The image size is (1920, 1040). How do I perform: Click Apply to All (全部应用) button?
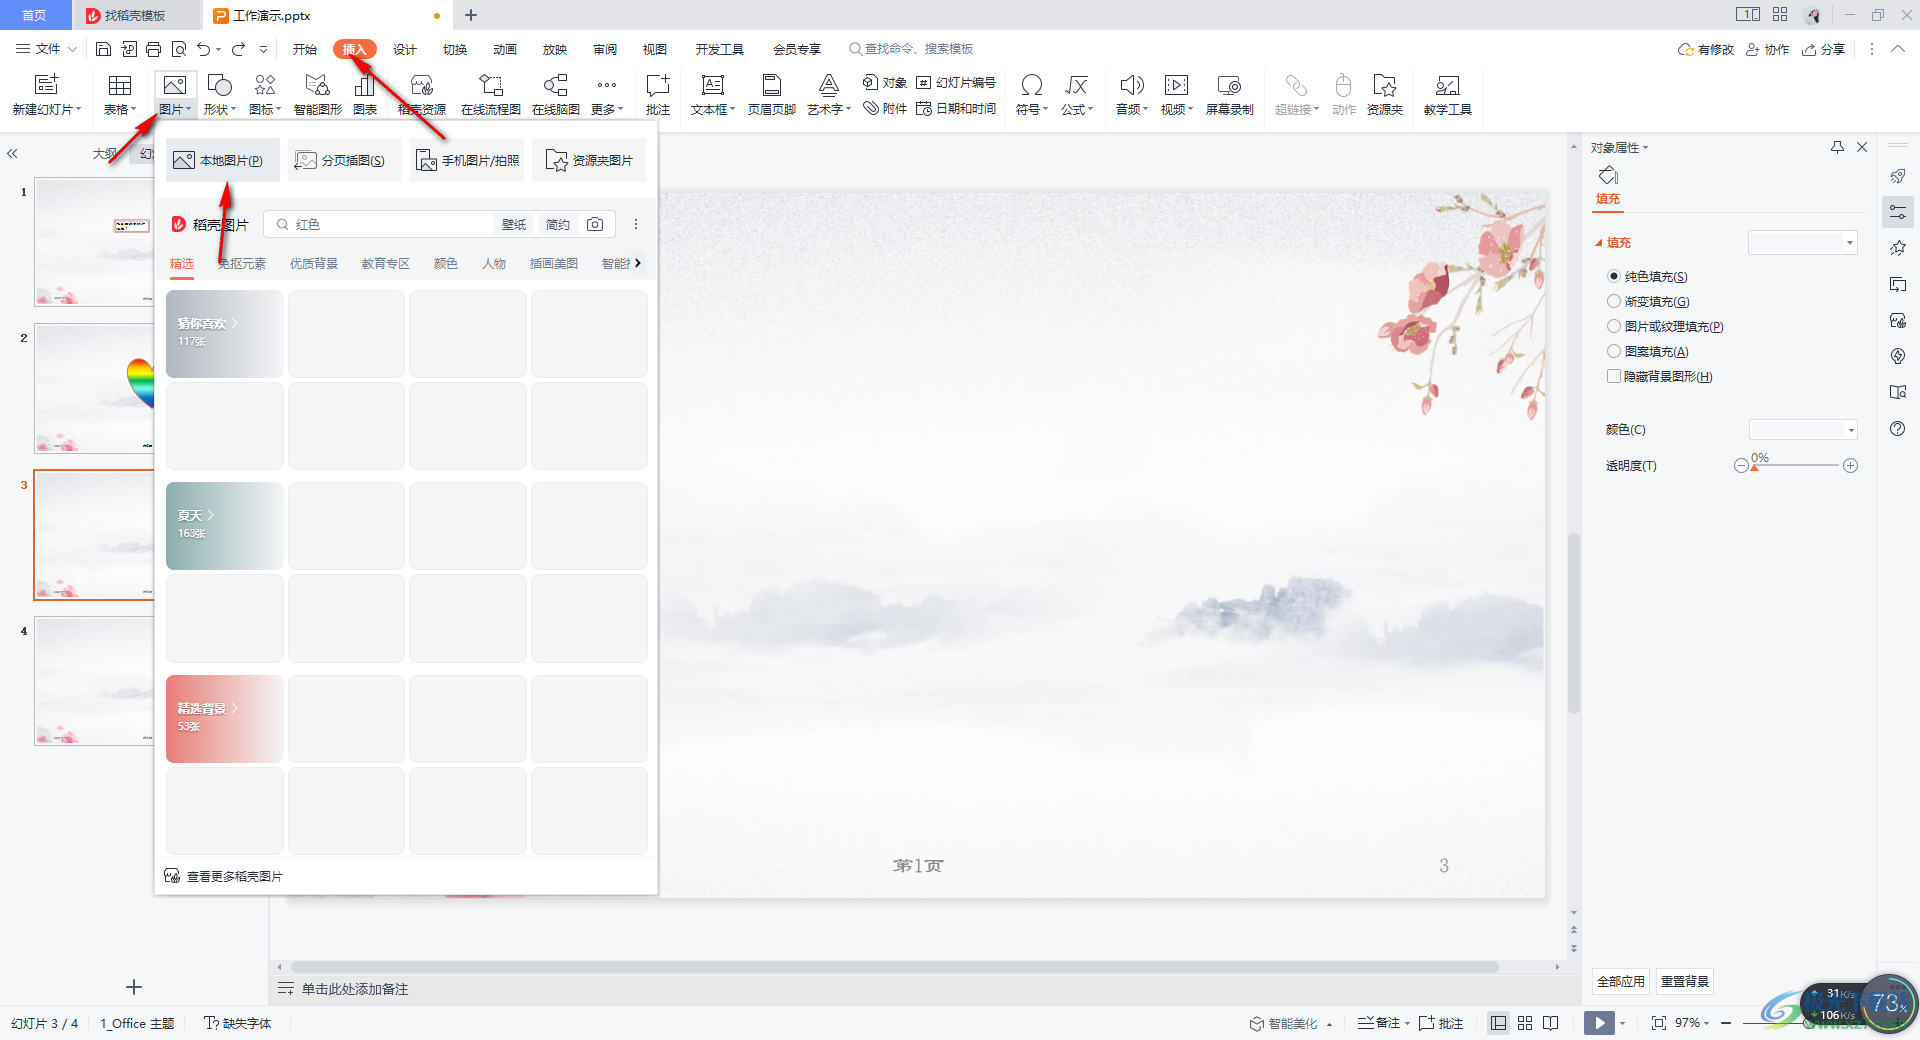[x=1620, y=982]
